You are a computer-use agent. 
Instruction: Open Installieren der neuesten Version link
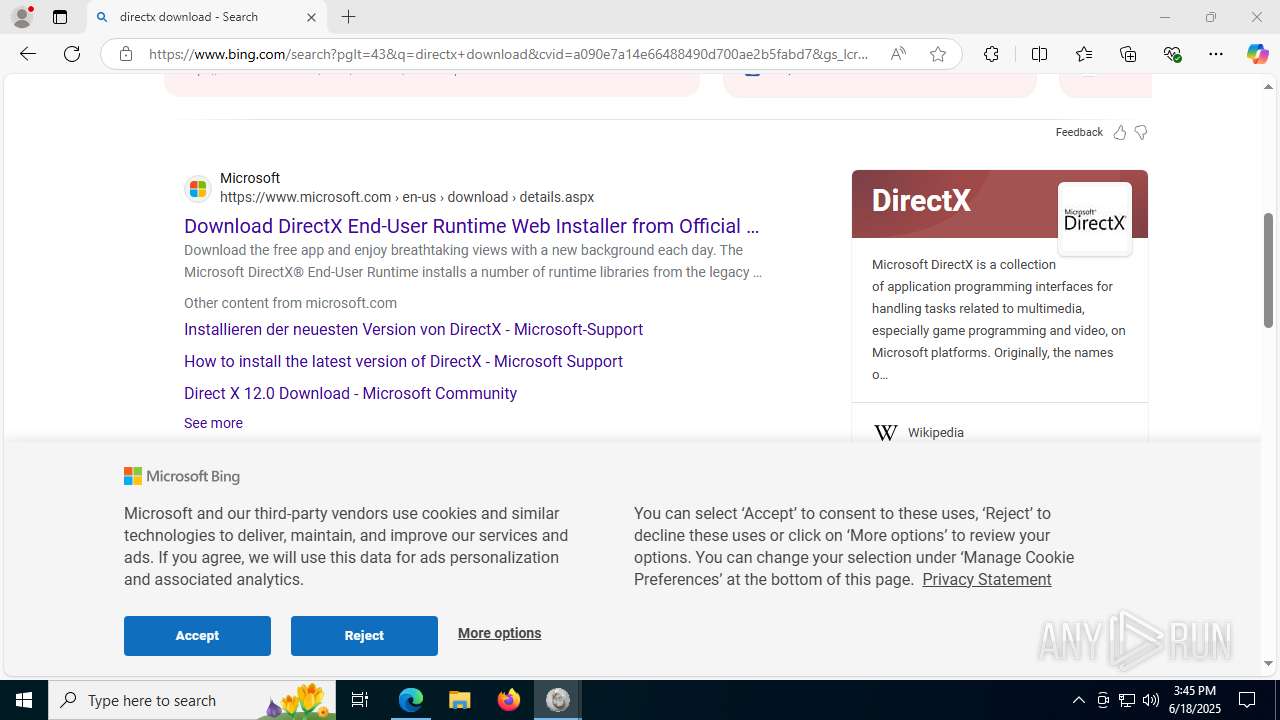click(413, 329)
